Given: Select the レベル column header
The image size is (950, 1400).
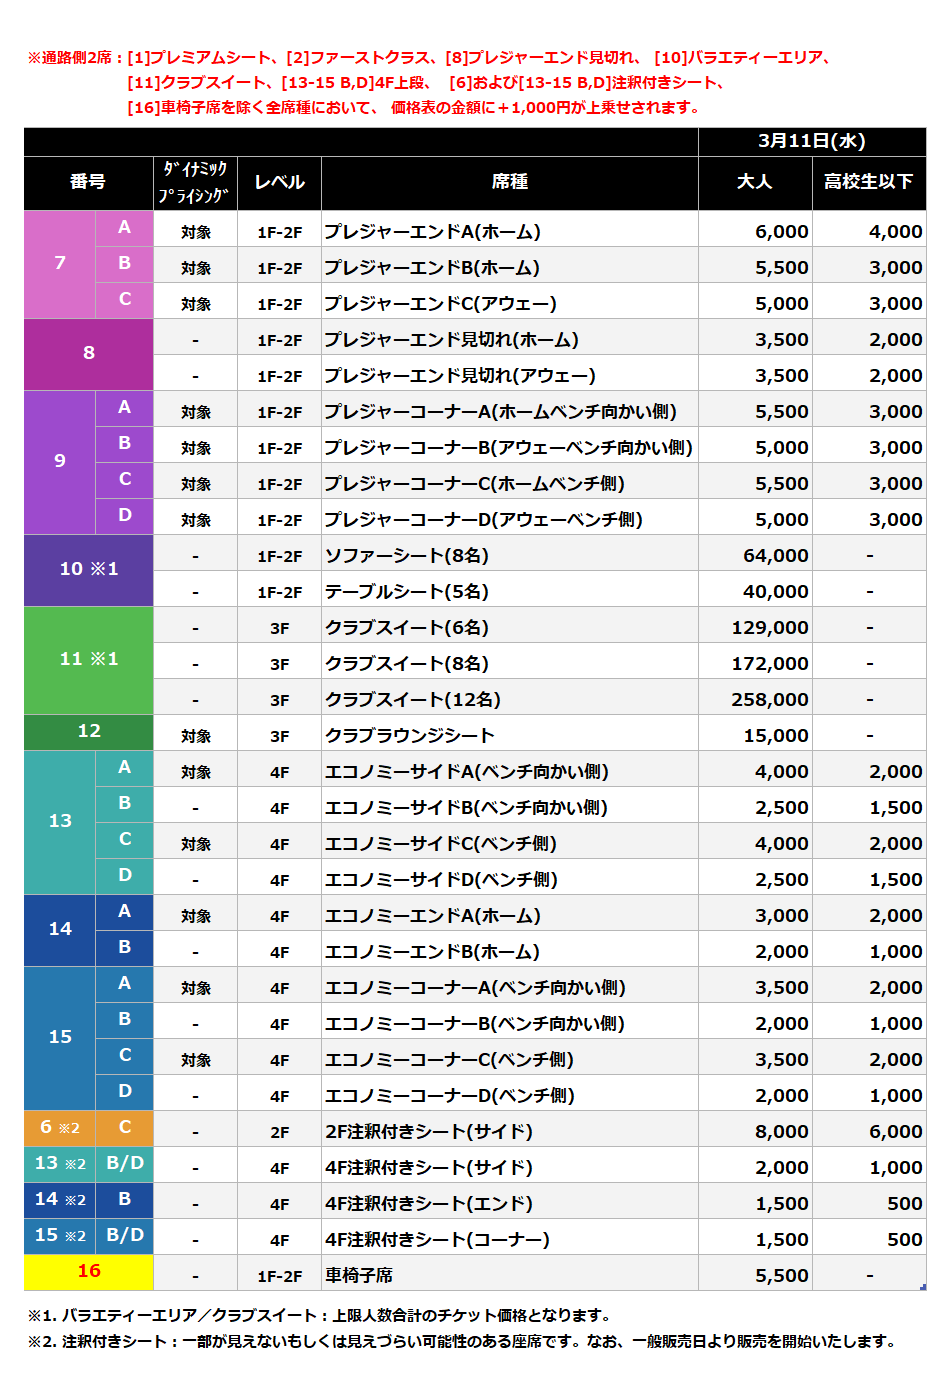Looking at the screenshot, I should tap(279, 182).
